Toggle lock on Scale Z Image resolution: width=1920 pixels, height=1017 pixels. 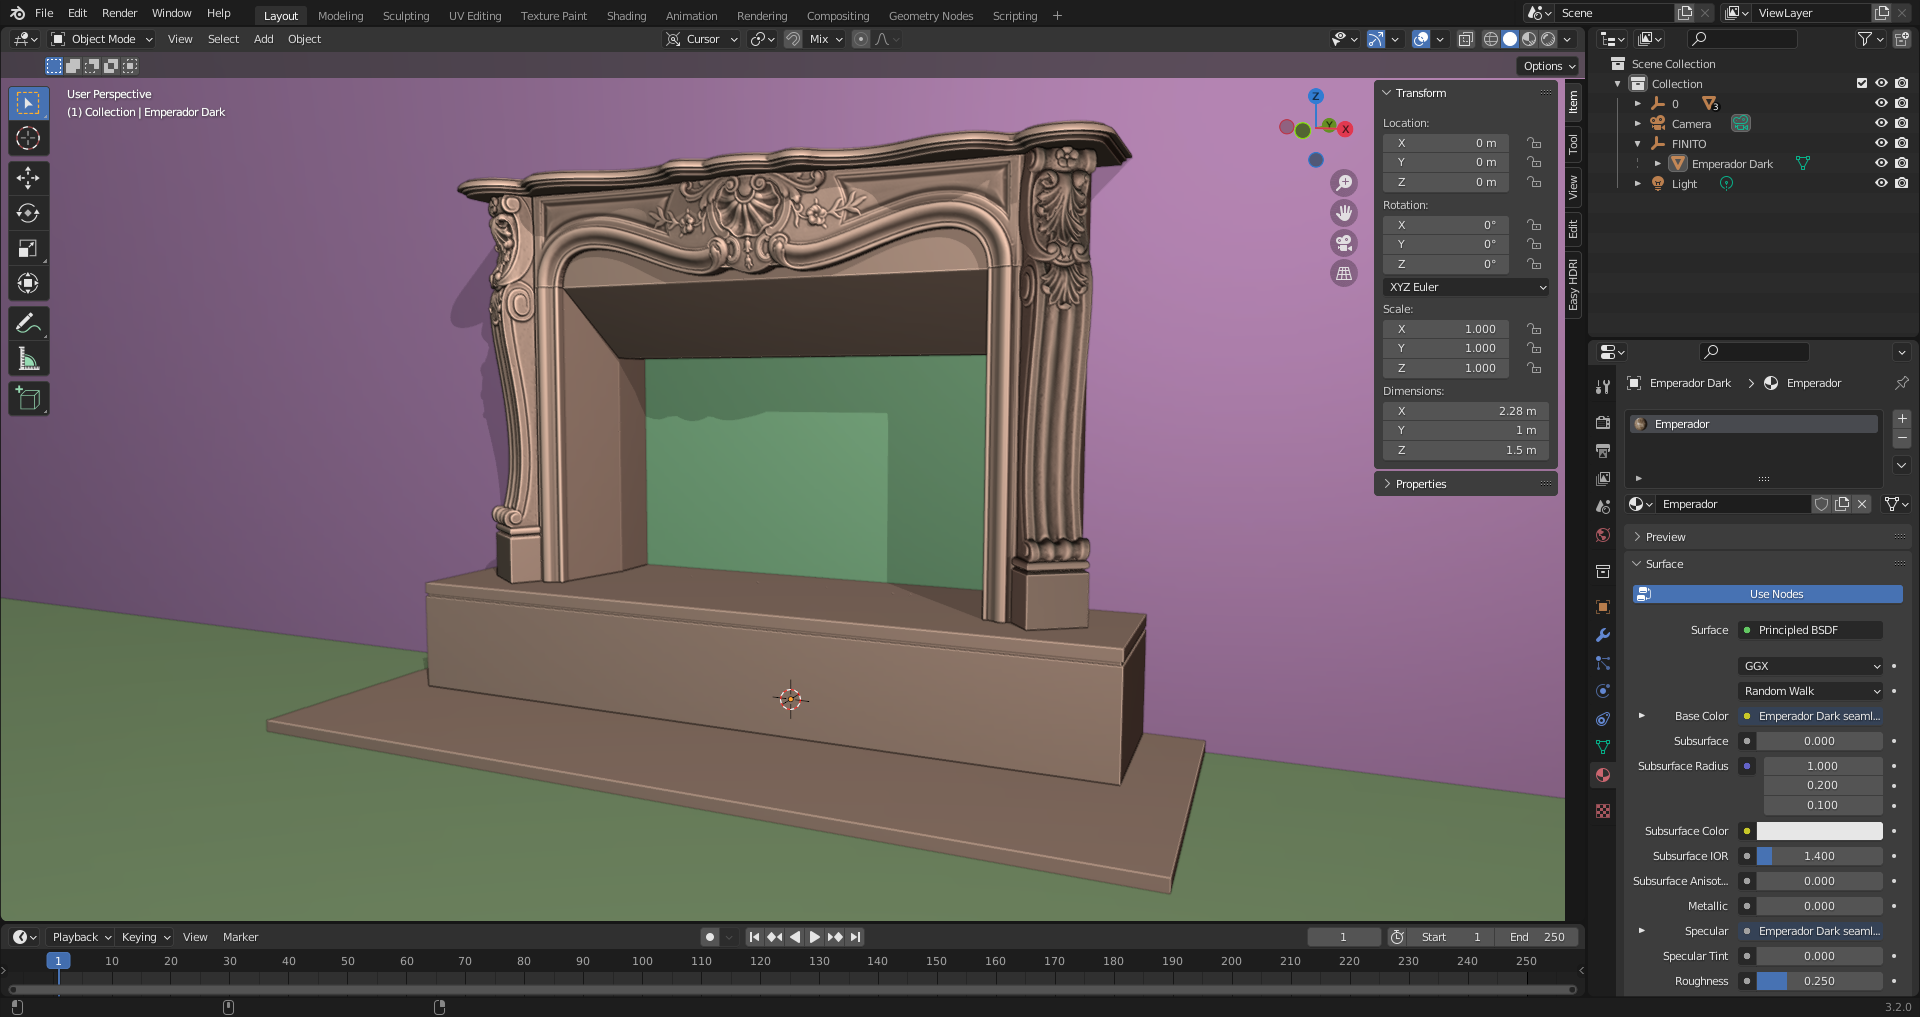pyautogui.click(x=1533, y=368)
